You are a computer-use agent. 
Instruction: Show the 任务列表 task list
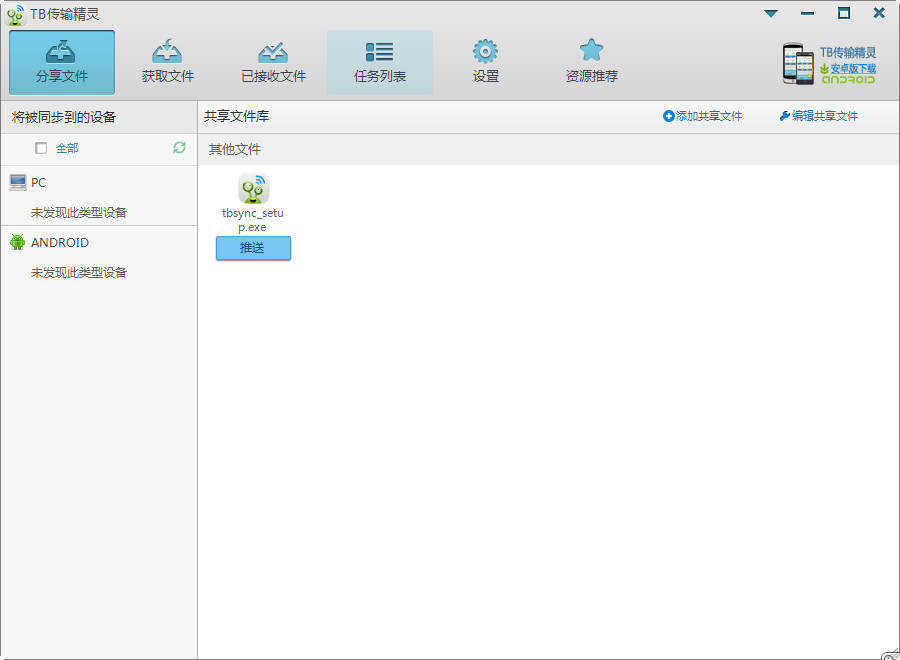pos(380,63)
